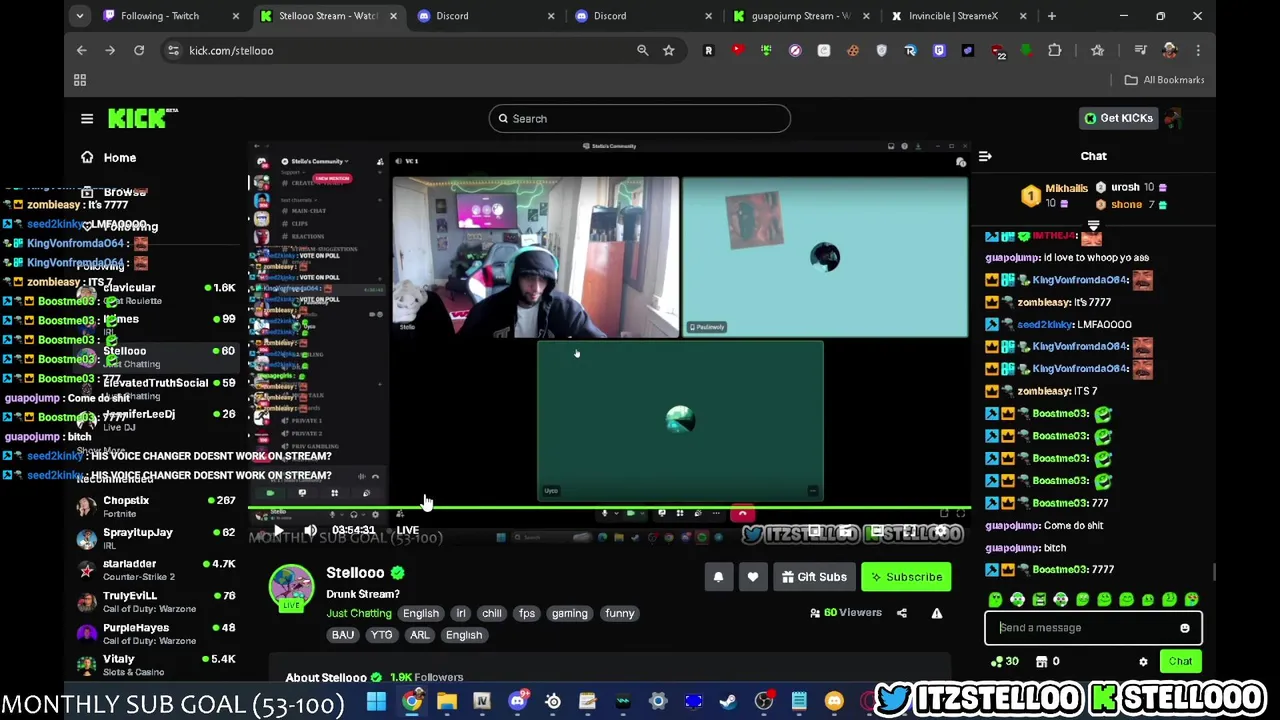Click the first quick emote above chat input
1280x720 pixels.
pyautogui.click(x=996, y=600)
